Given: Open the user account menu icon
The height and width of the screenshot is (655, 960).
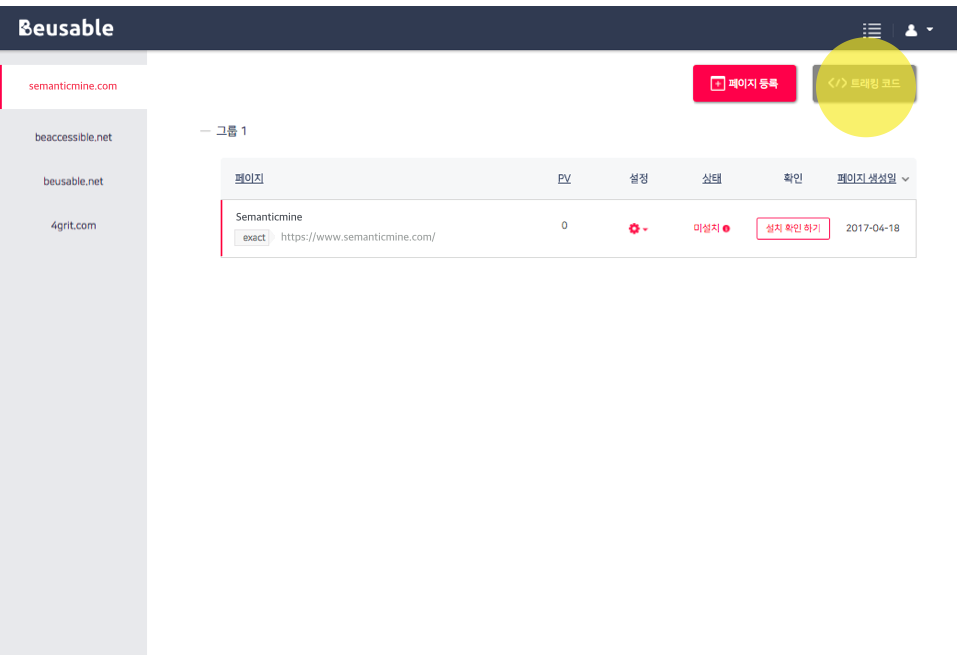Looking at the screenshot, I should 911,30.
